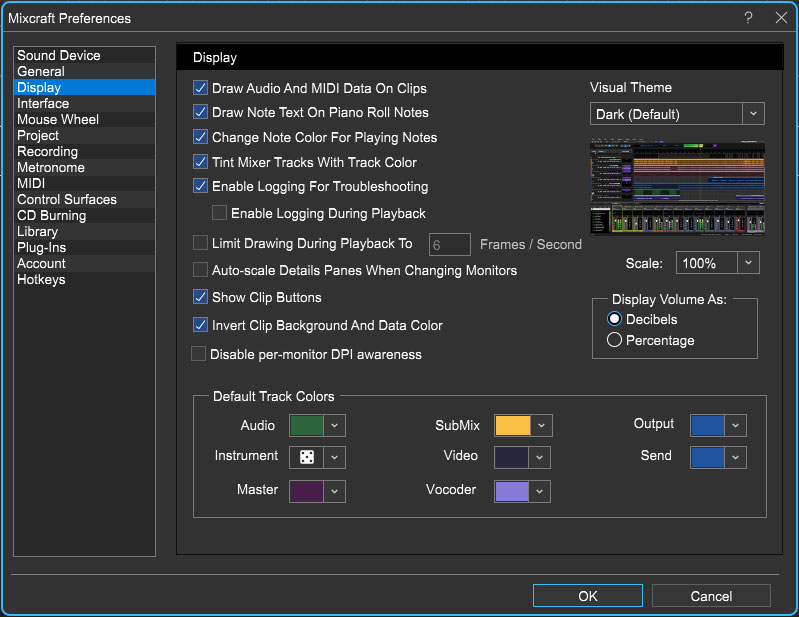This screenshot has width=799, height=617.
Task: Open General preferences page
Action: point(84,71)
